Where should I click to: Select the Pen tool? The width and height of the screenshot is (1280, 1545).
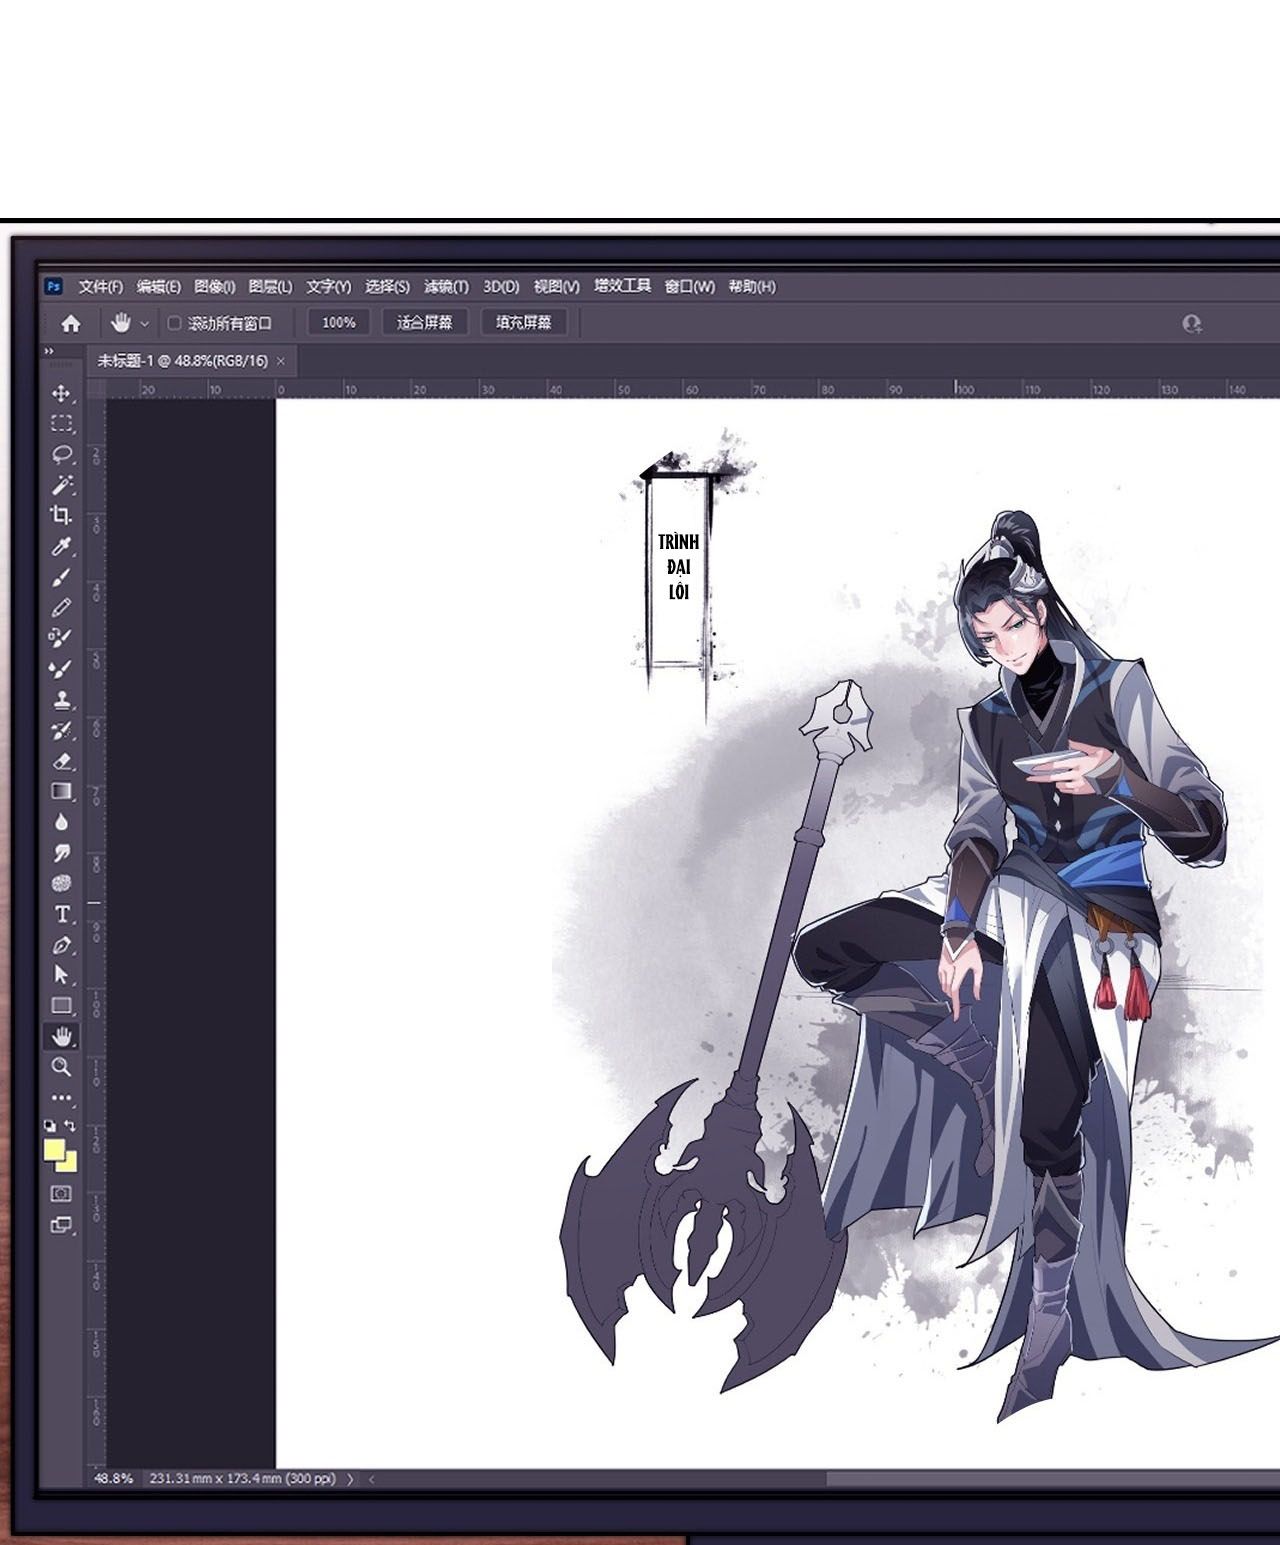click(x=62, y=943)
